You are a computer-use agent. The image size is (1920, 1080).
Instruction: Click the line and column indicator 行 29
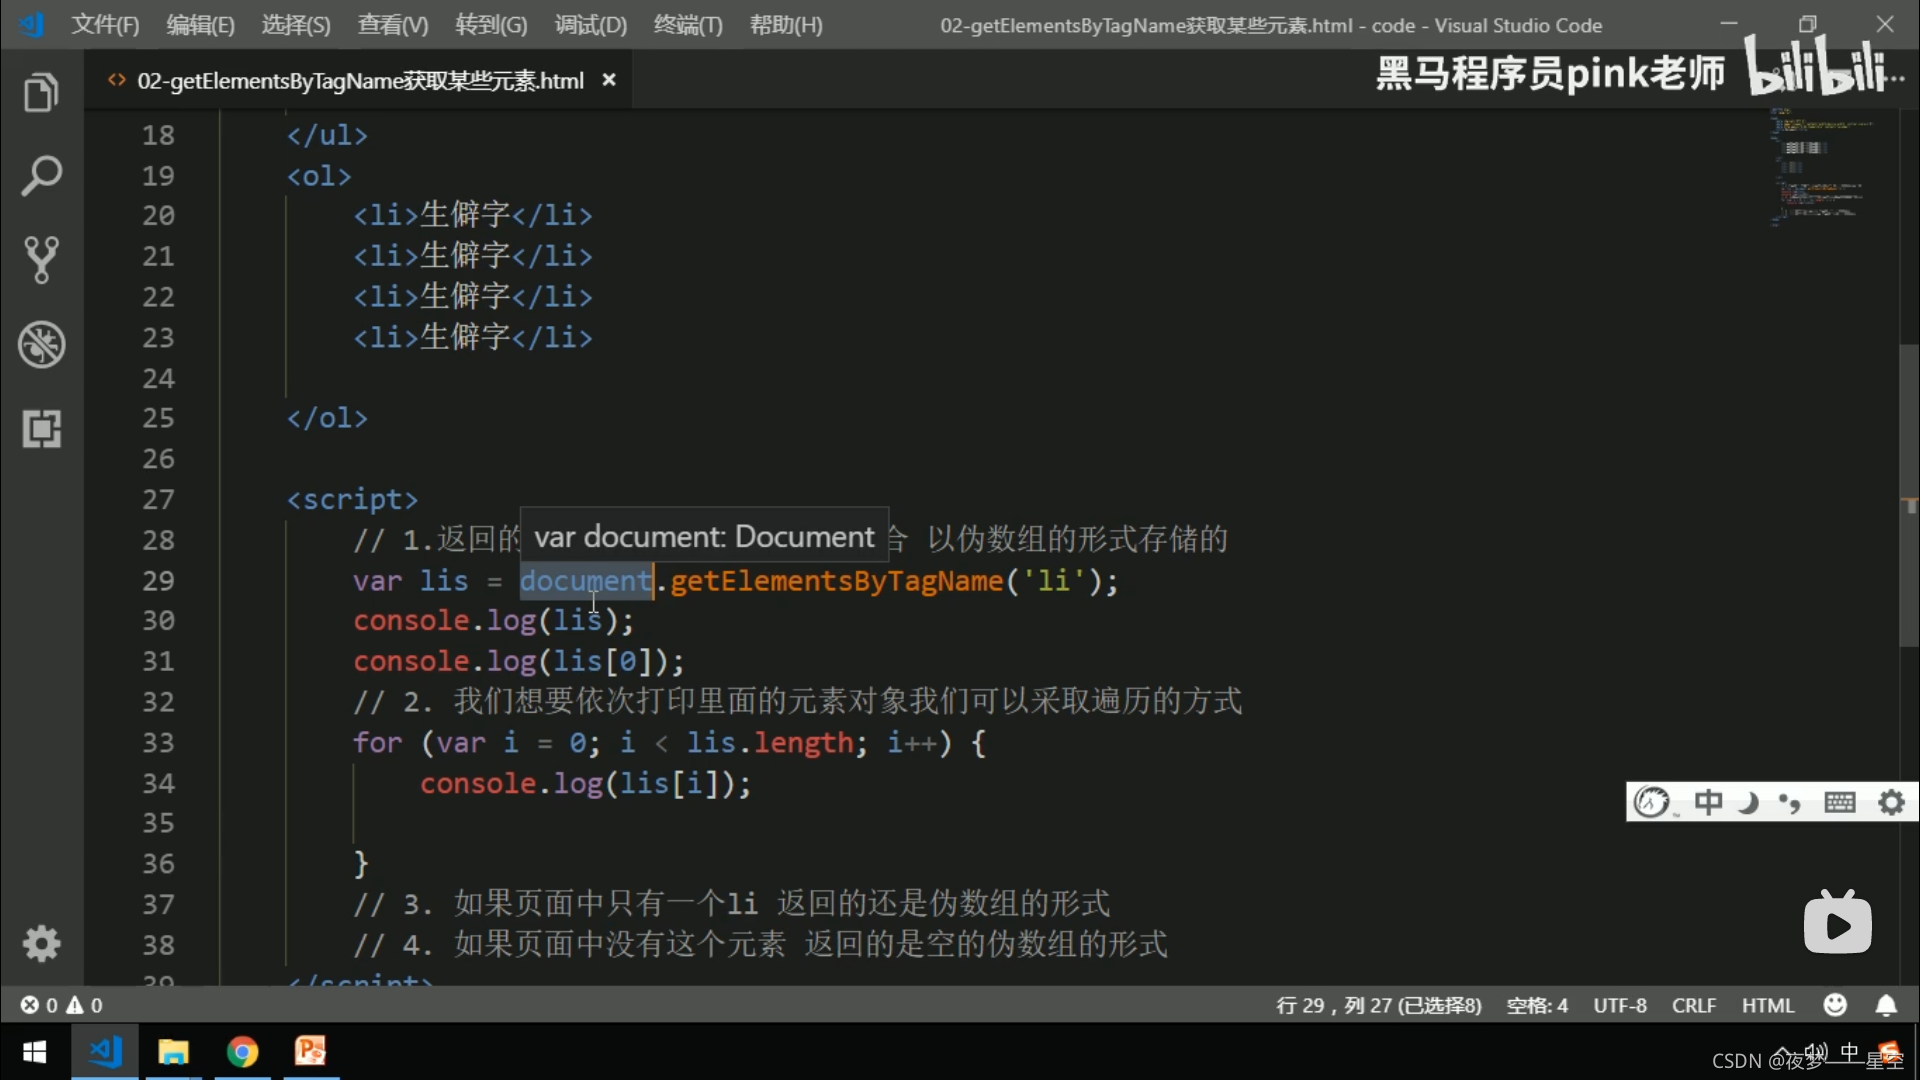[1378, 1005]
